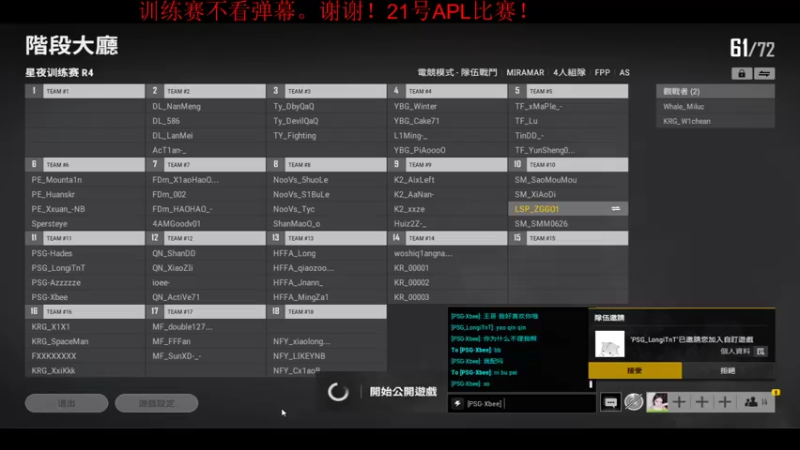Click the FPP mode label

pos(602,72)
